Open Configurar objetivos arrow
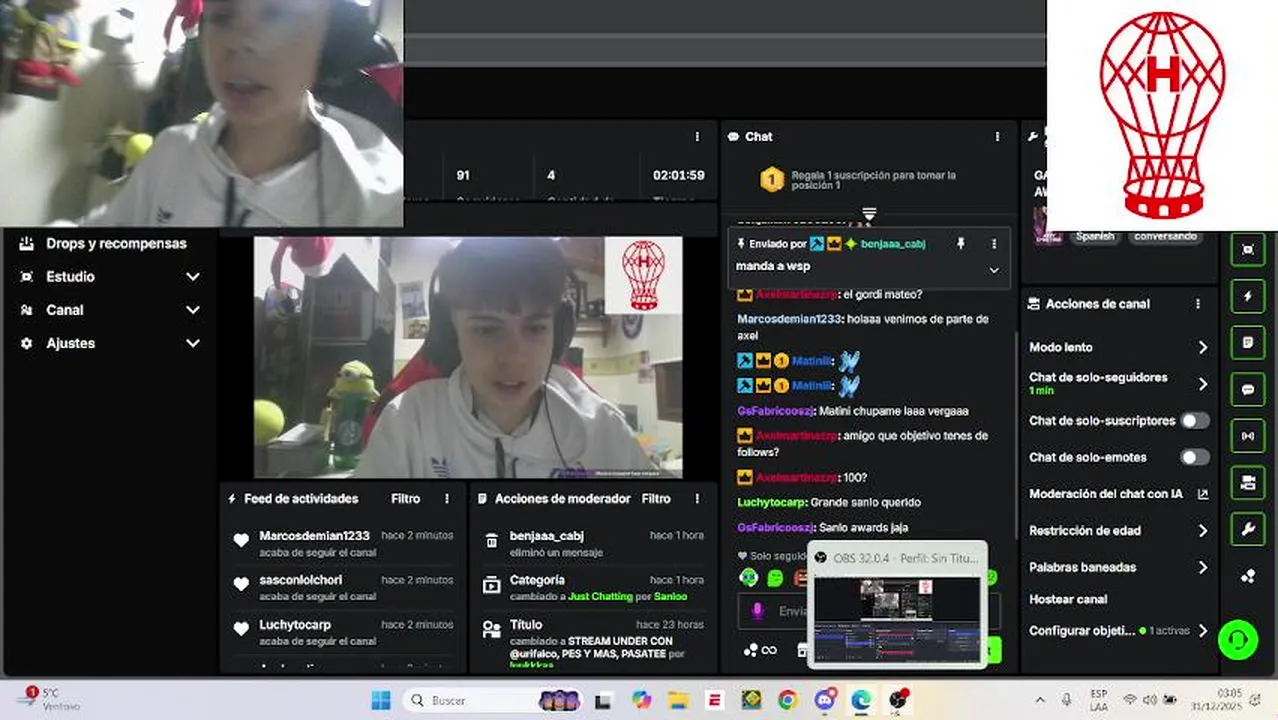Screen dimensions: 1278x720 [x=1203, y=631]
